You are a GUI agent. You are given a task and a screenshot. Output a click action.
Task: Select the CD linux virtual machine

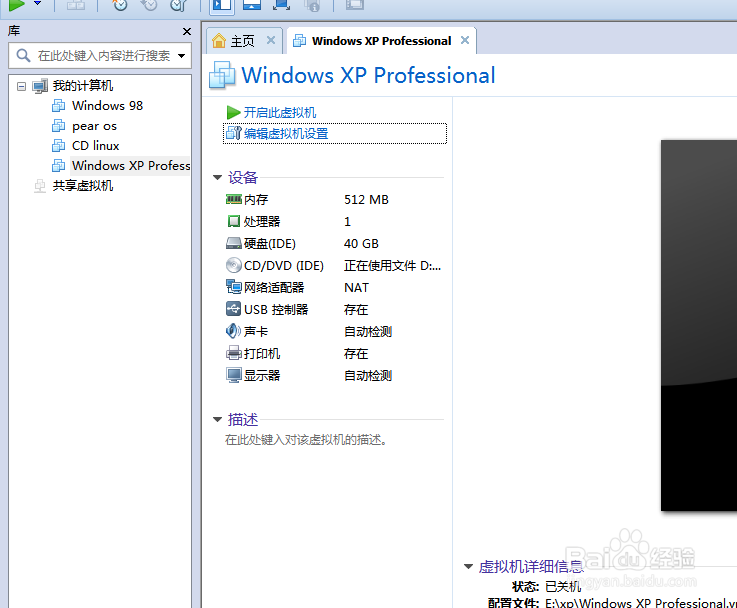[x=95, y=146]
